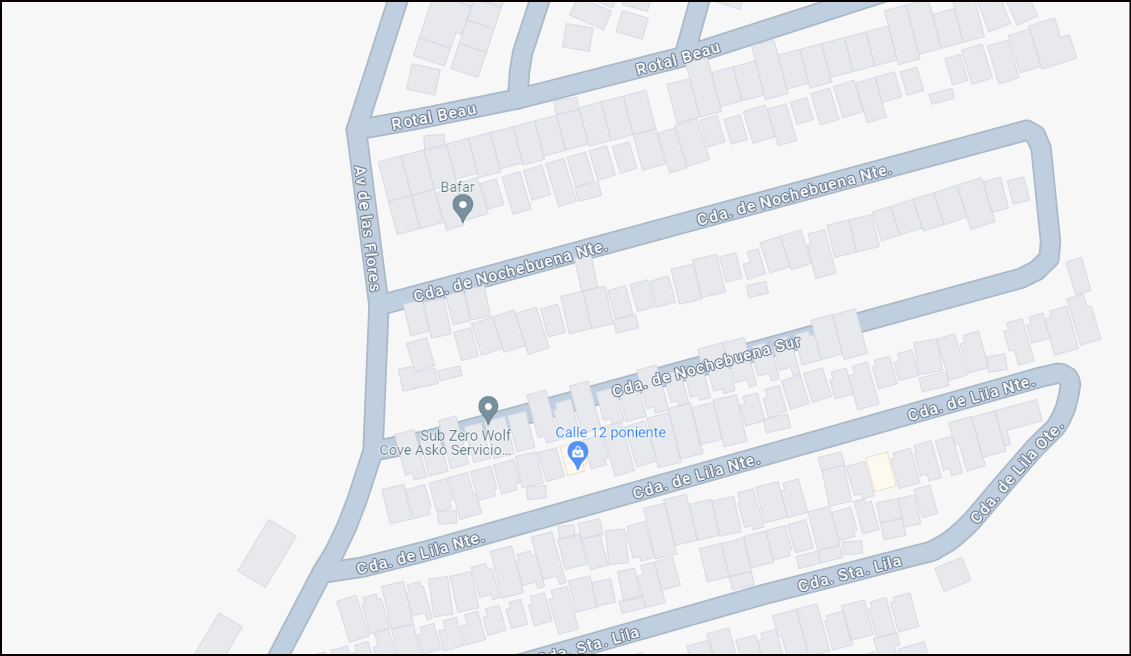
Task: Click the leftmost Cda. de Lila Nte. label
Action: tap(421, 554)
